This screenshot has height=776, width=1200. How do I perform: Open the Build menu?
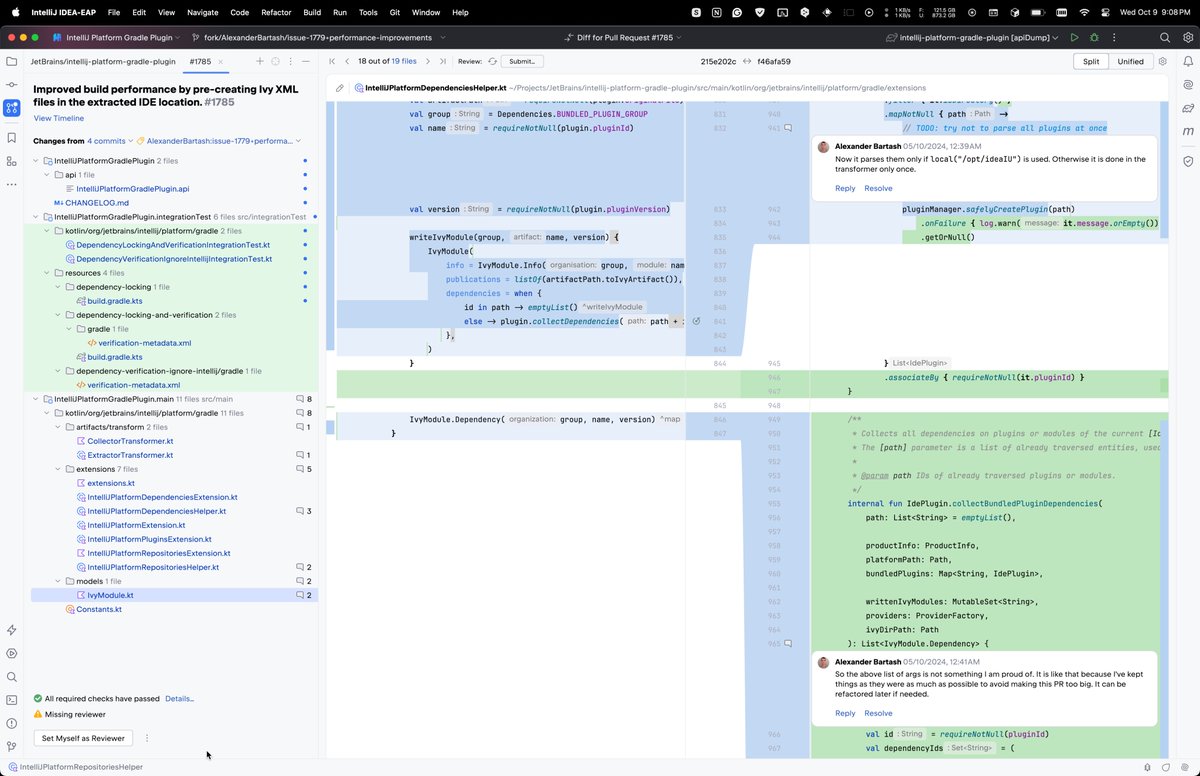[x=312, y=12]
